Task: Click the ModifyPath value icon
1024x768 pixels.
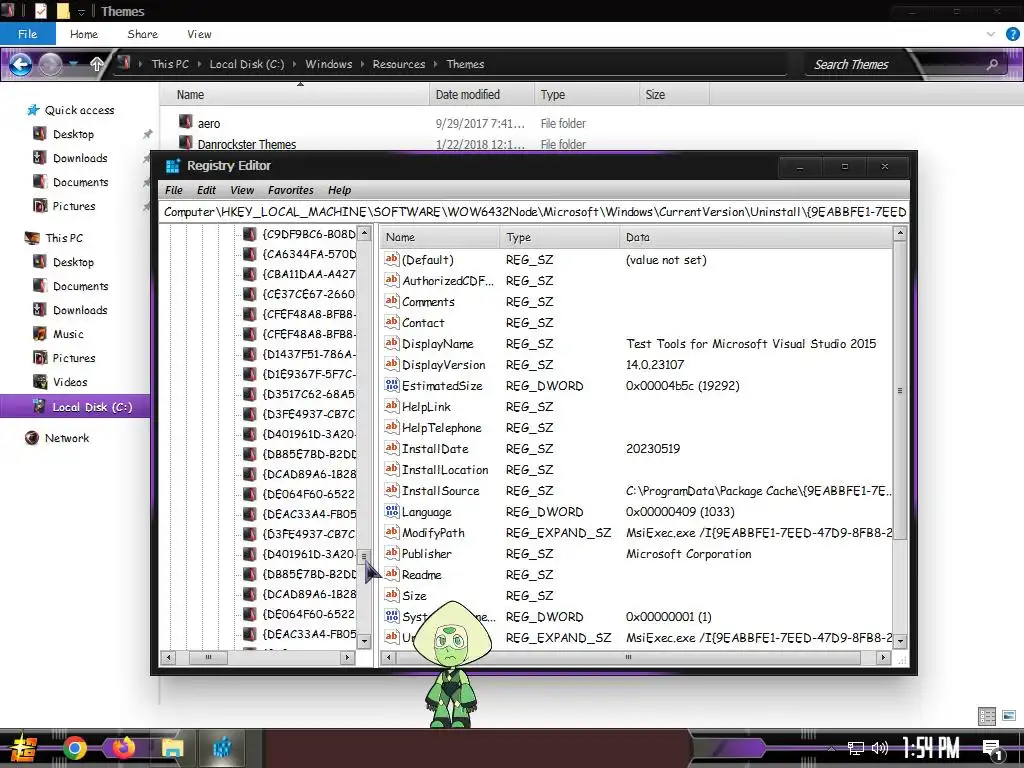Action: [391, 532]
